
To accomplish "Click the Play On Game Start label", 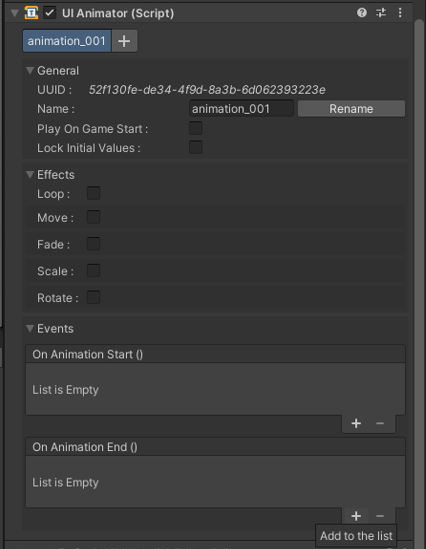I will point(92,129).
